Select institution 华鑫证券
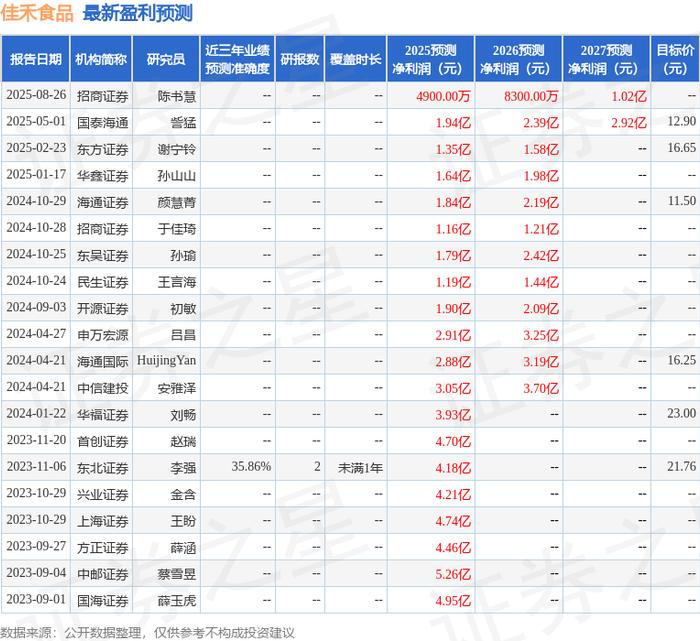 coord(103,175)
